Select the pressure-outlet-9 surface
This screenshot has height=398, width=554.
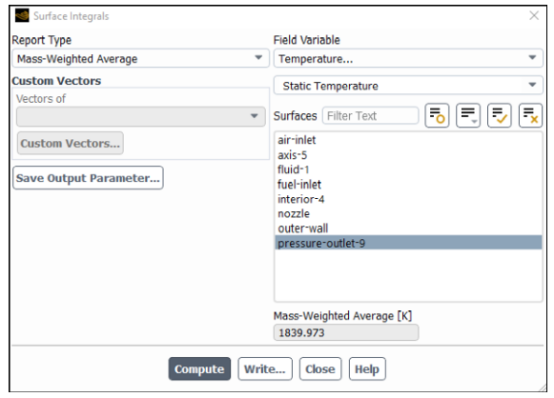[x=408, y=243]
